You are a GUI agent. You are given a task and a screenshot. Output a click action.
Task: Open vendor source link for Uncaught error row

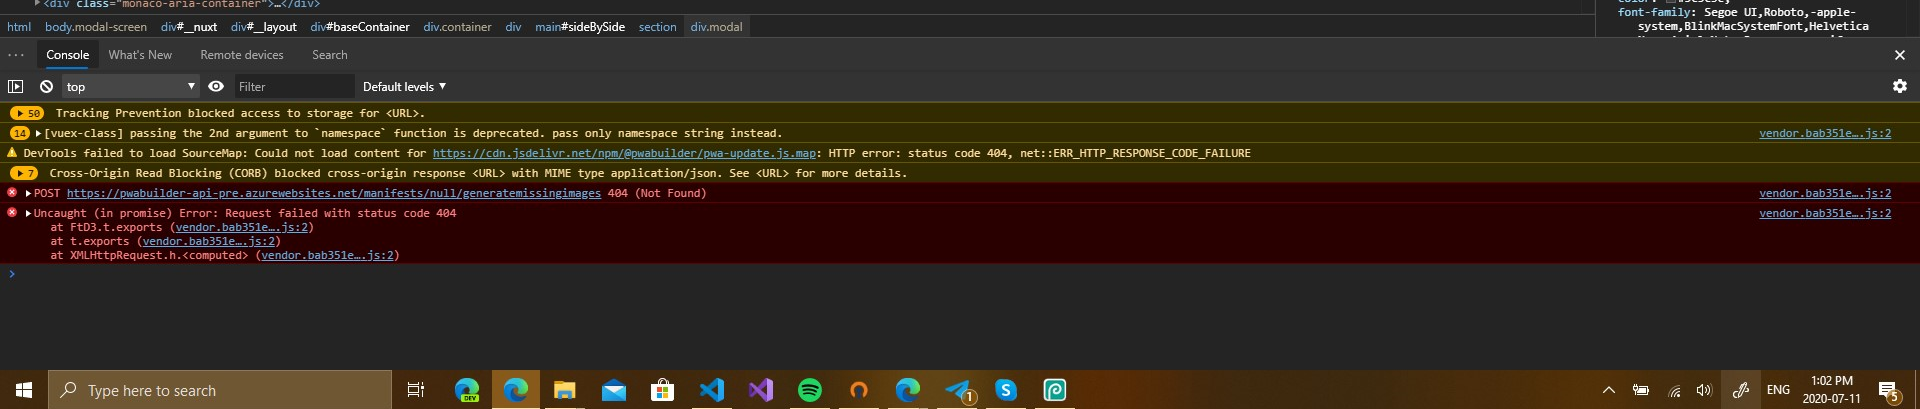tap(1825, 213)
